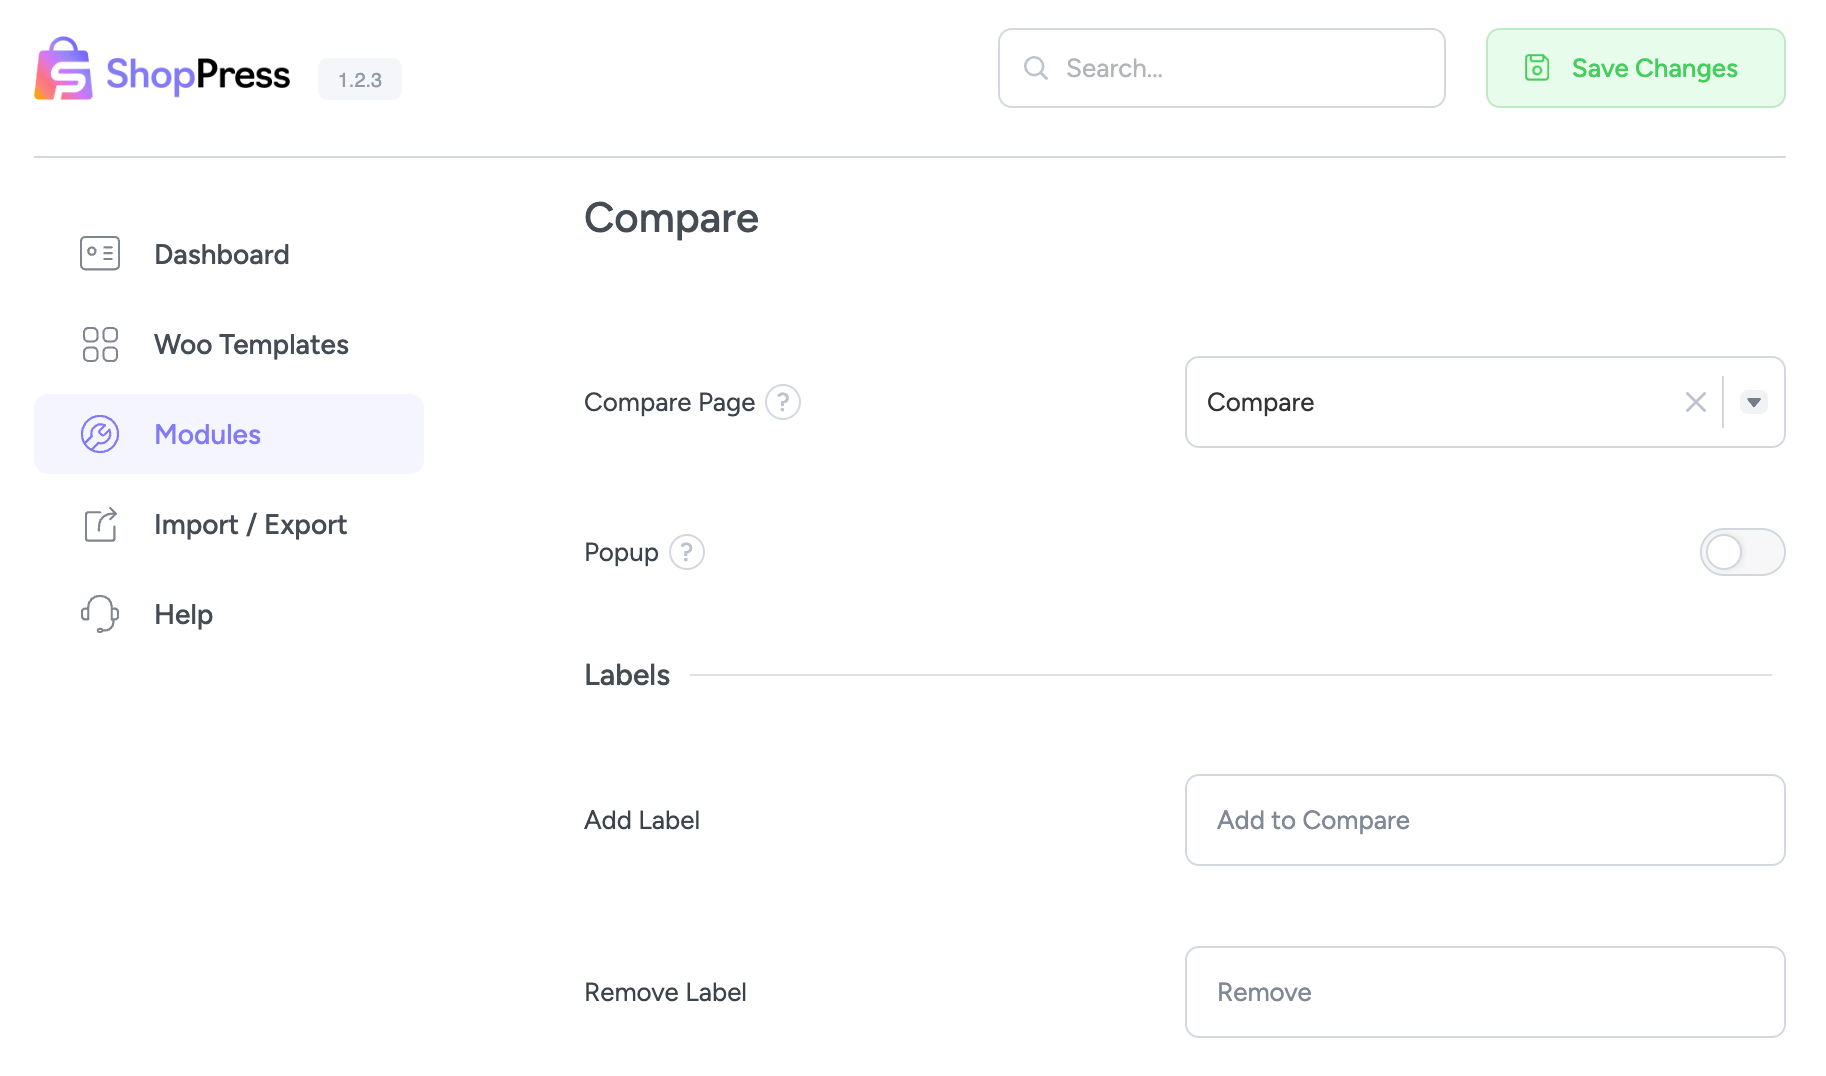The width and height of the screenshot is (1826, 1076).
Task: Switch to the Modules section
Action: click(x=207, y=434)
